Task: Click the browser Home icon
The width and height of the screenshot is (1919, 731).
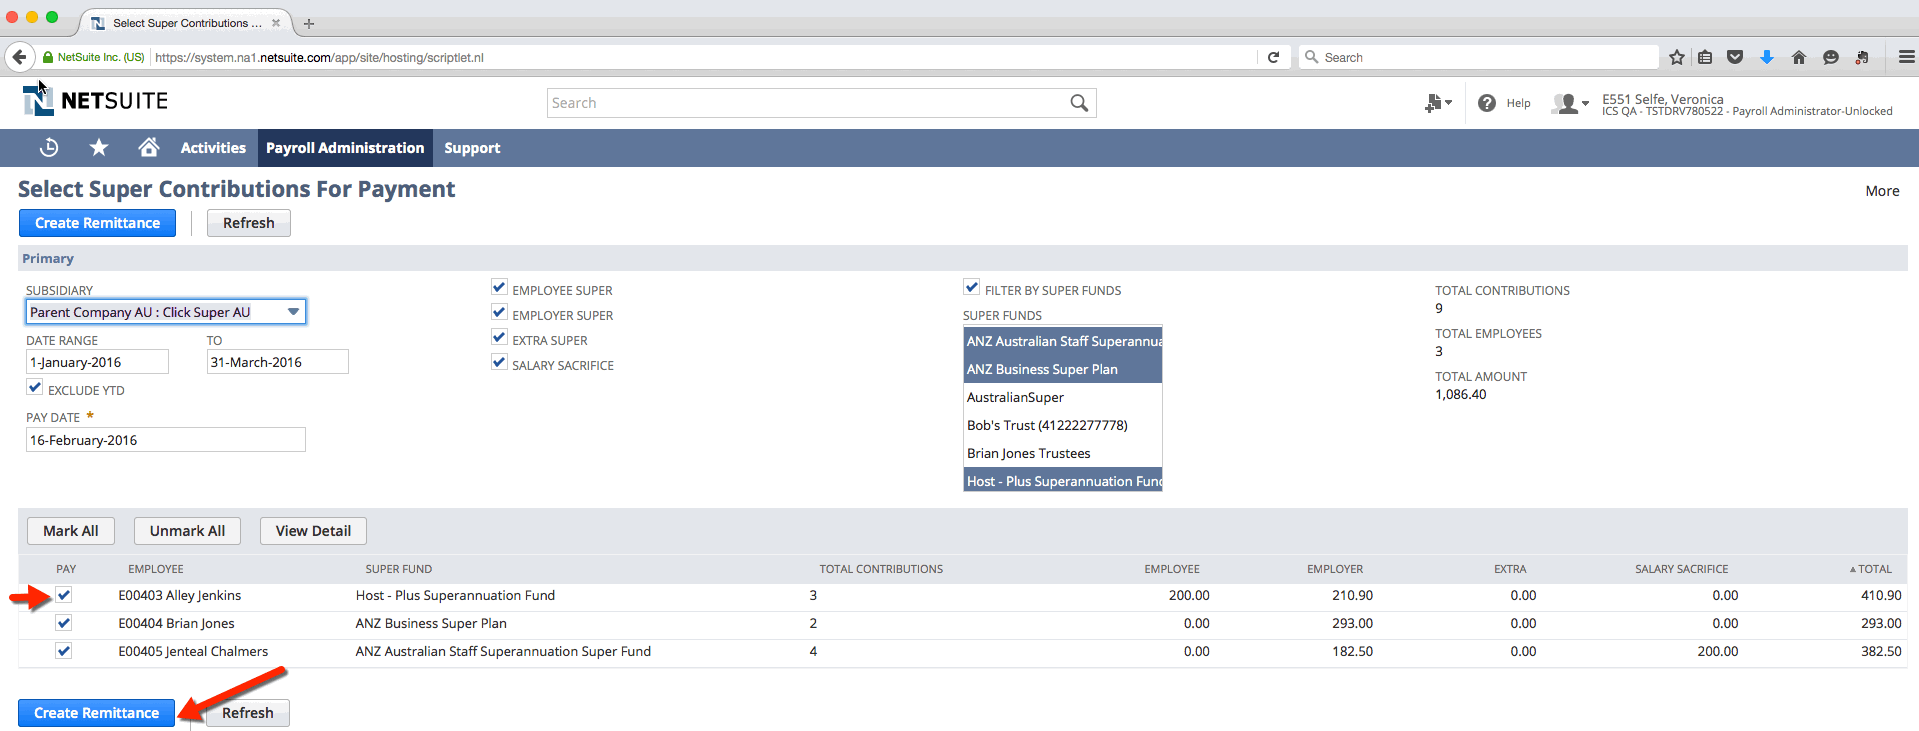Action: coord(1799,57)
